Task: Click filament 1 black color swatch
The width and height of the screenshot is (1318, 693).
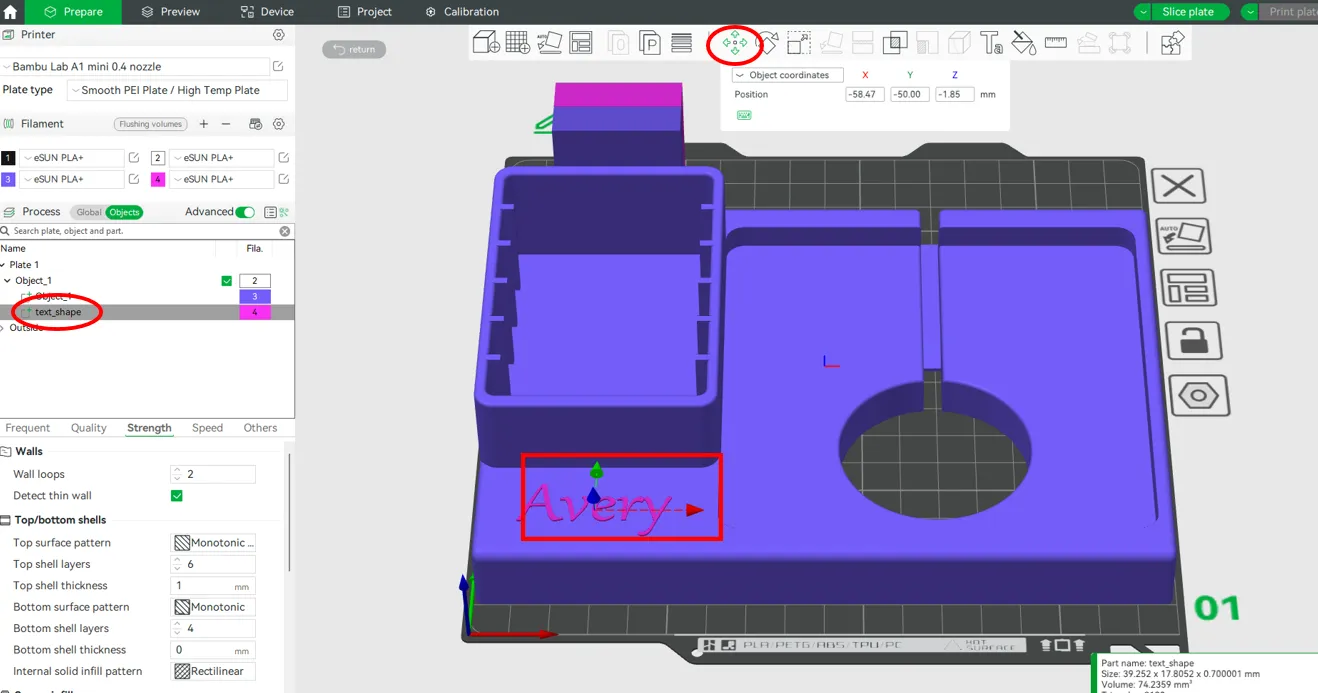Action: (8, 158)
